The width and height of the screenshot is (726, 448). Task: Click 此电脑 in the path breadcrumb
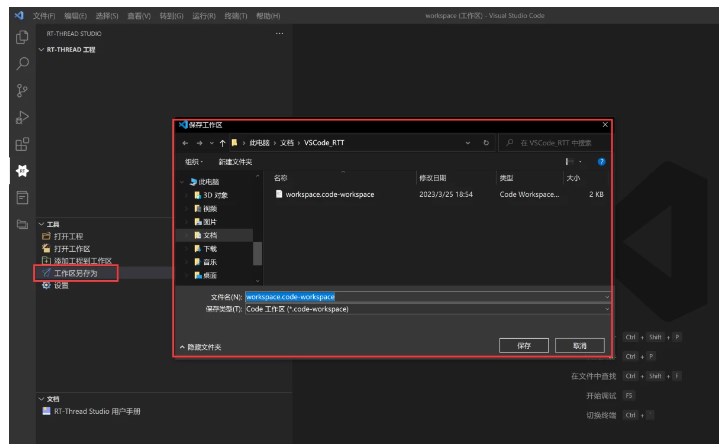coord(259,143)
